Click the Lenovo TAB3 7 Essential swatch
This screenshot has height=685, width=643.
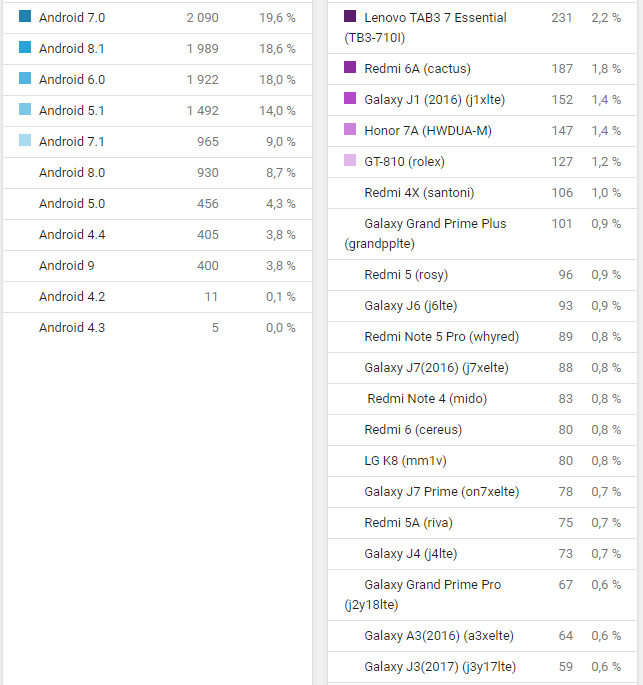tap(350, 16)
